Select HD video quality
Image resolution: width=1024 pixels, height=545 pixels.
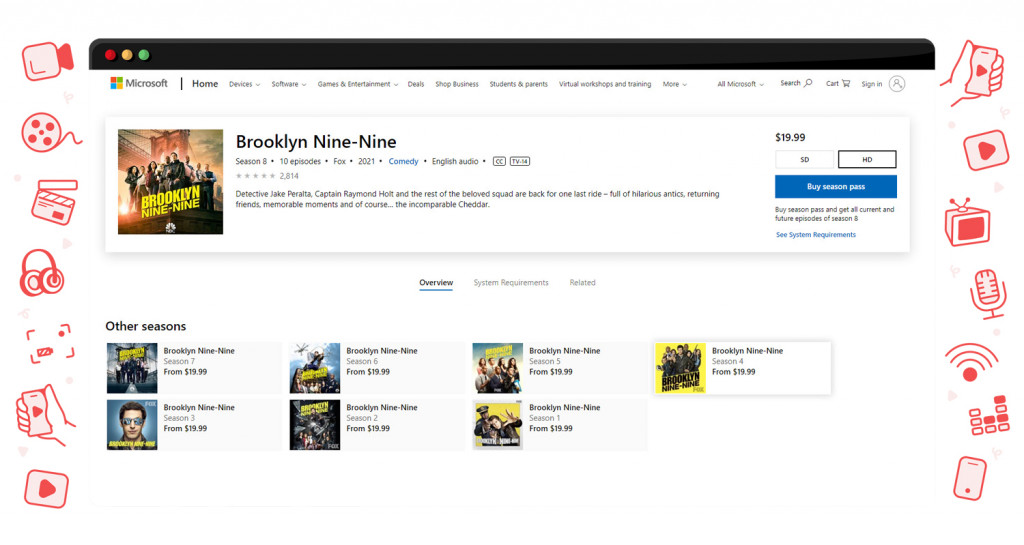tap(867, 159)
